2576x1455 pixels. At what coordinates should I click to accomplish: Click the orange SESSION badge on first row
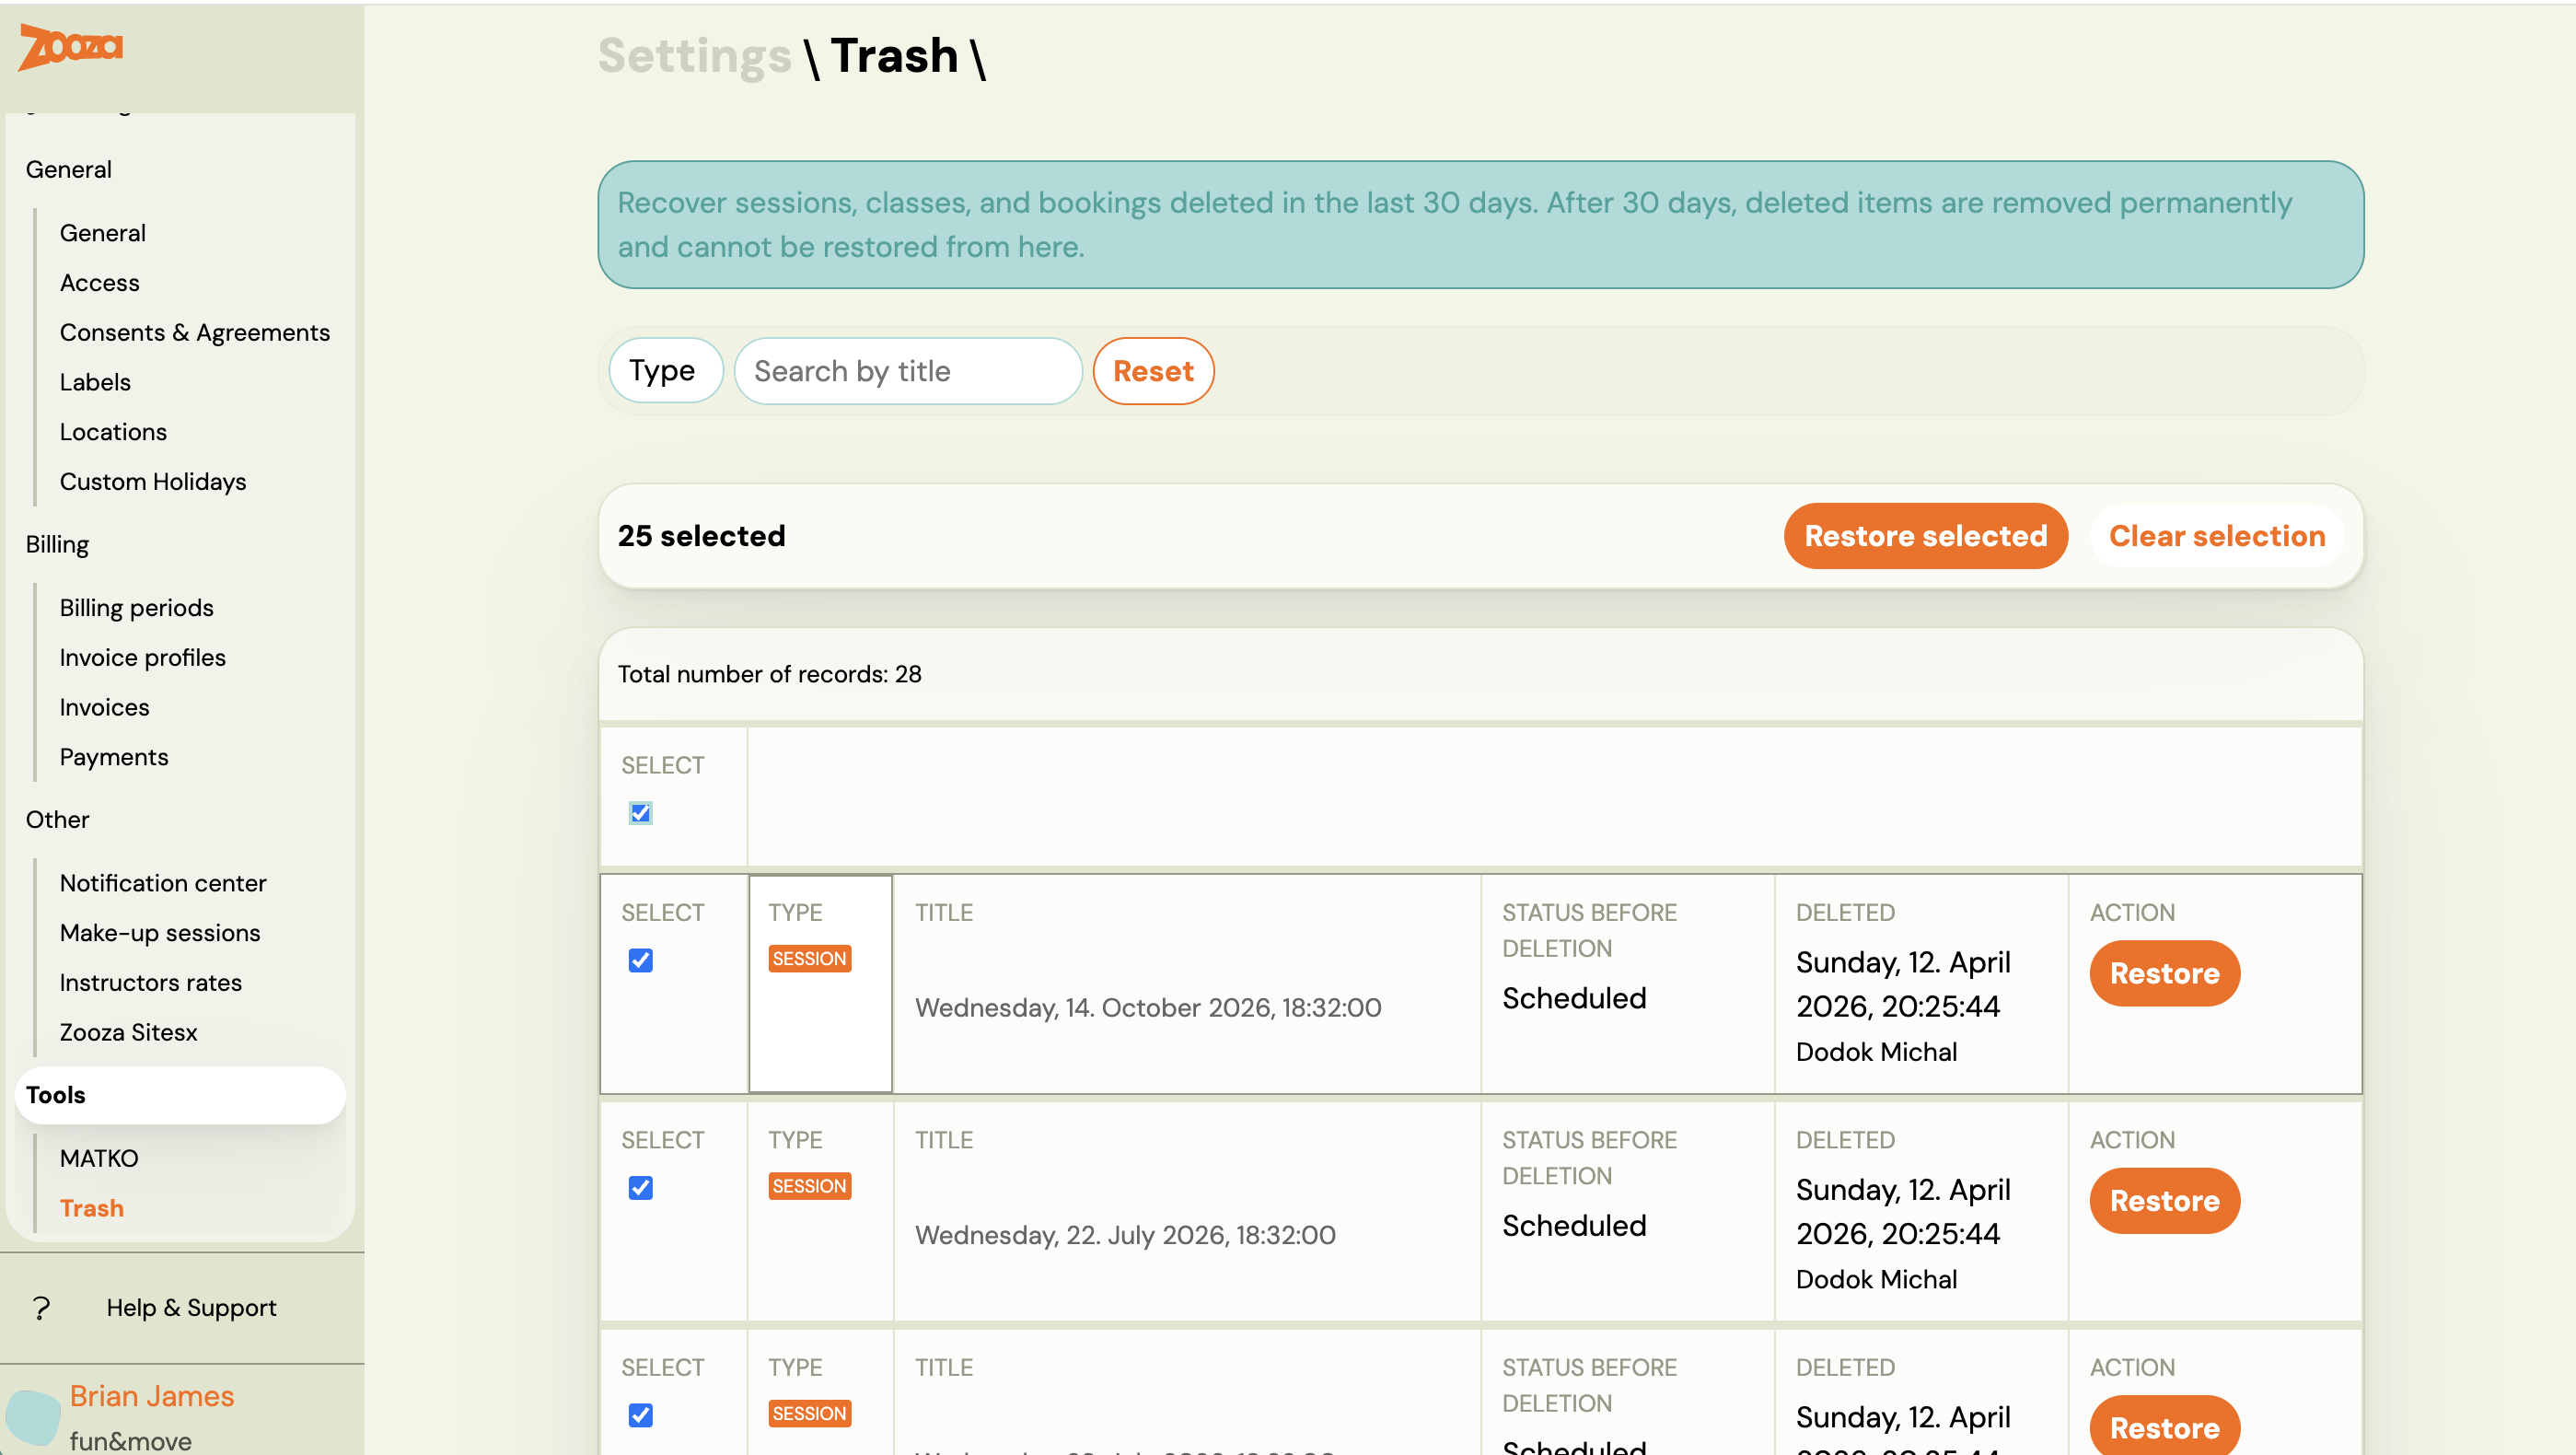[809, 958]
